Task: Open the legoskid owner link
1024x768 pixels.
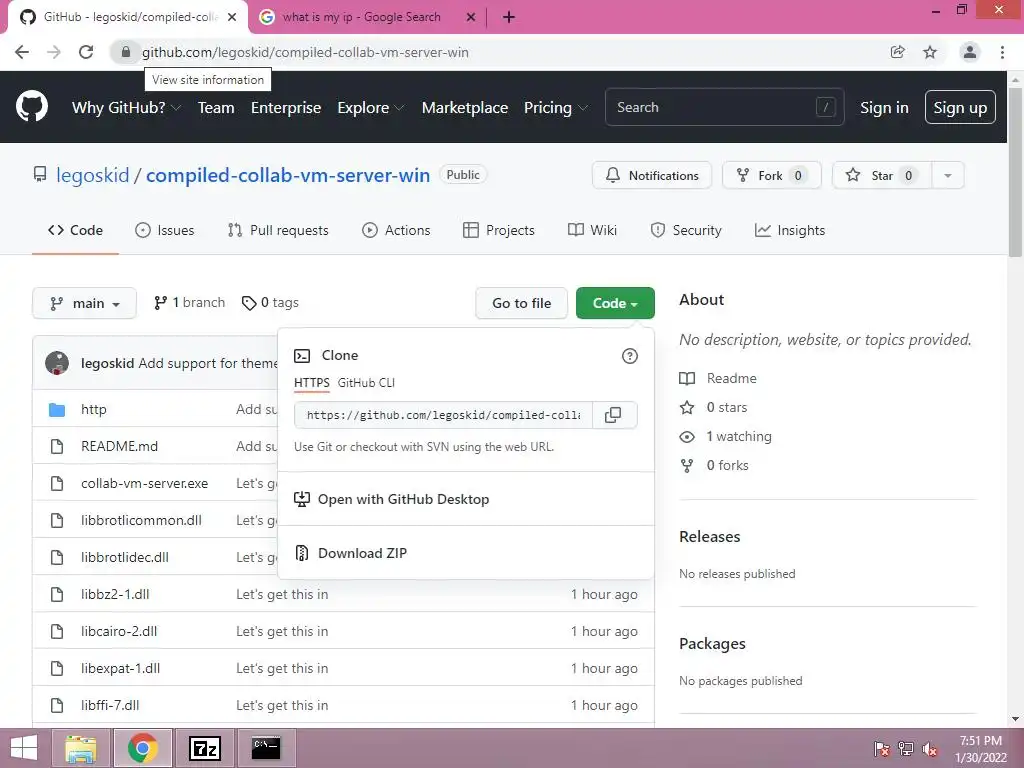Action: (93, 175)
